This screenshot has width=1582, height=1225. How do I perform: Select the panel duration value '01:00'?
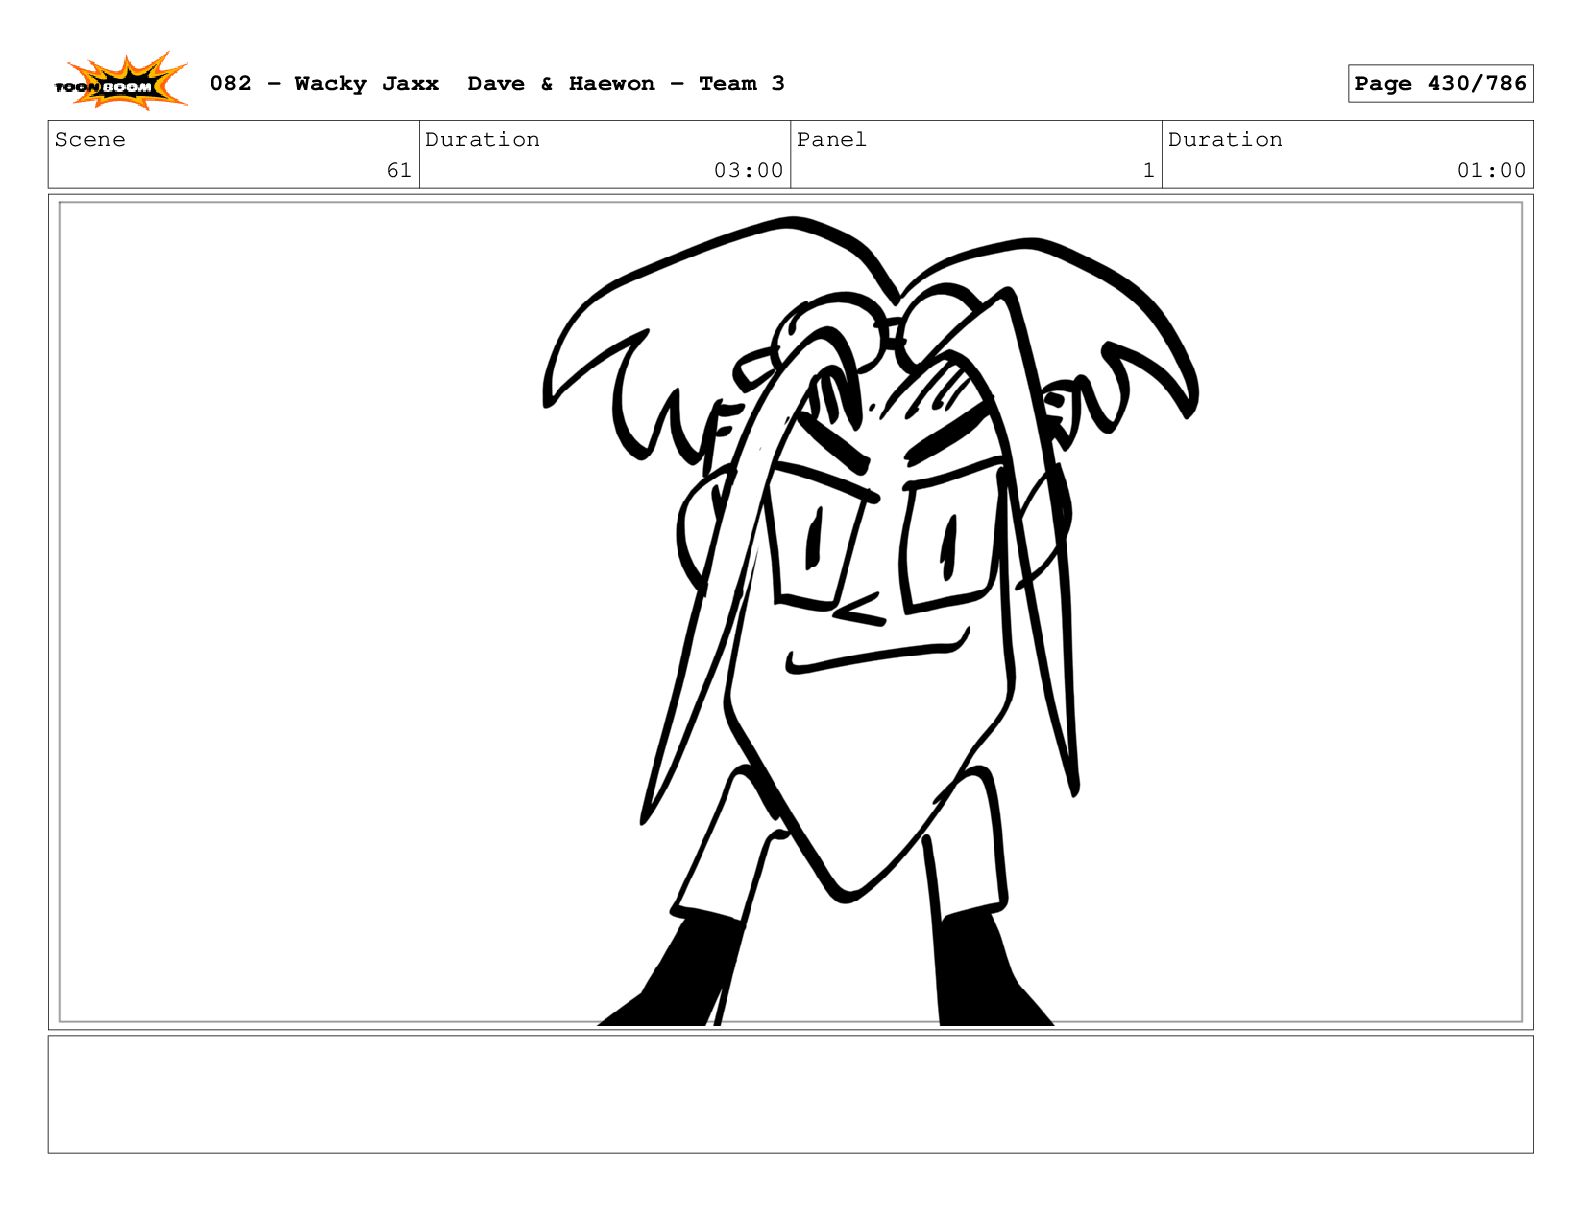1491,170
